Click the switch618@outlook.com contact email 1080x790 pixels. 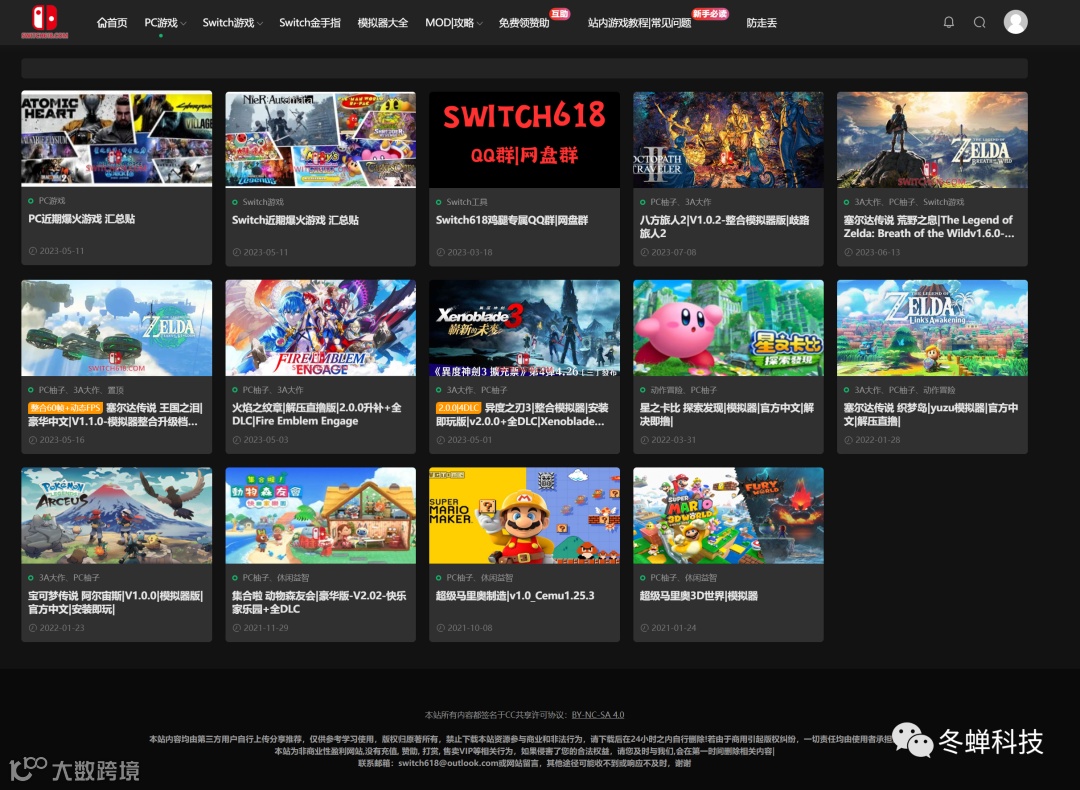point(448,763)
